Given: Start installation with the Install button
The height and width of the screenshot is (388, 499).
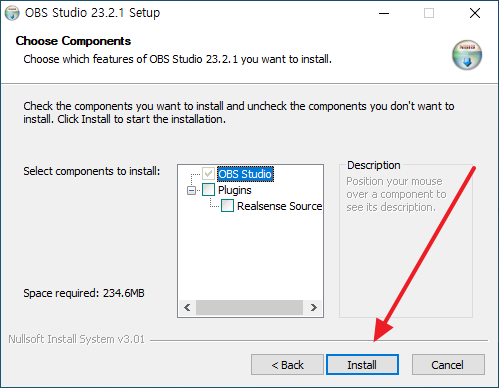Looking at the screenshot, I should pyautogui.click(x=362, y=365).
